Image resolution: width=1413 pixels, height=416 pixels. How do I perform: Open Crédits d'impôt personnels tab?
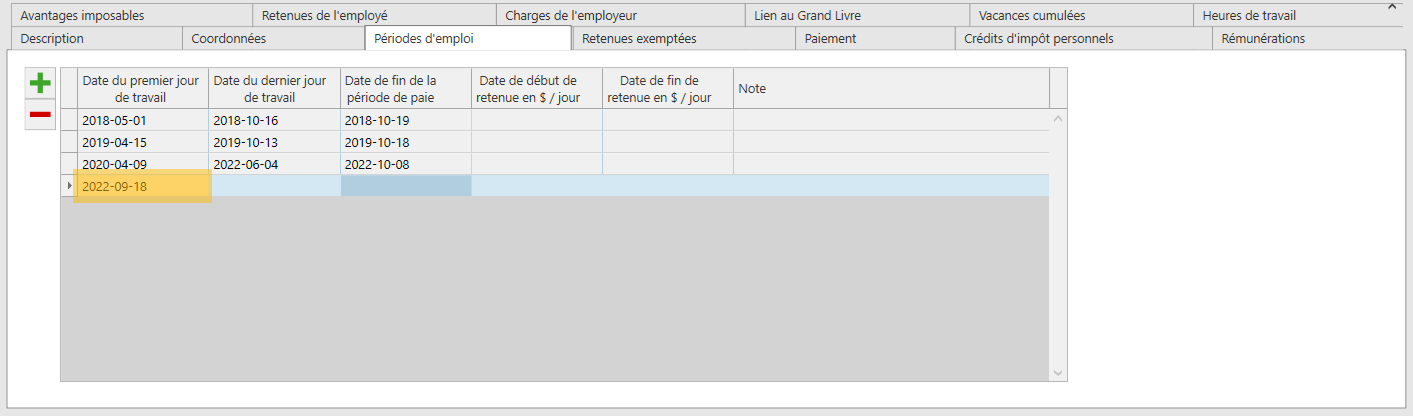pyautogui.click(x=1083, y=39)
